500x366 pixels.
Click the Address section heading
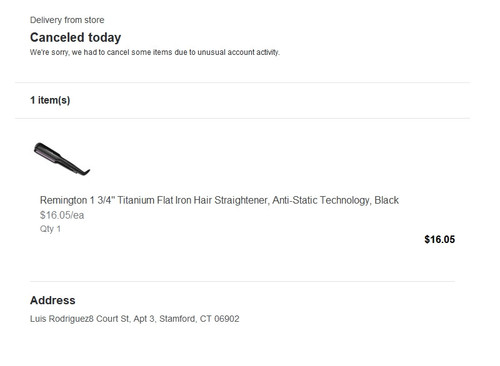click(x=53, y=300)
